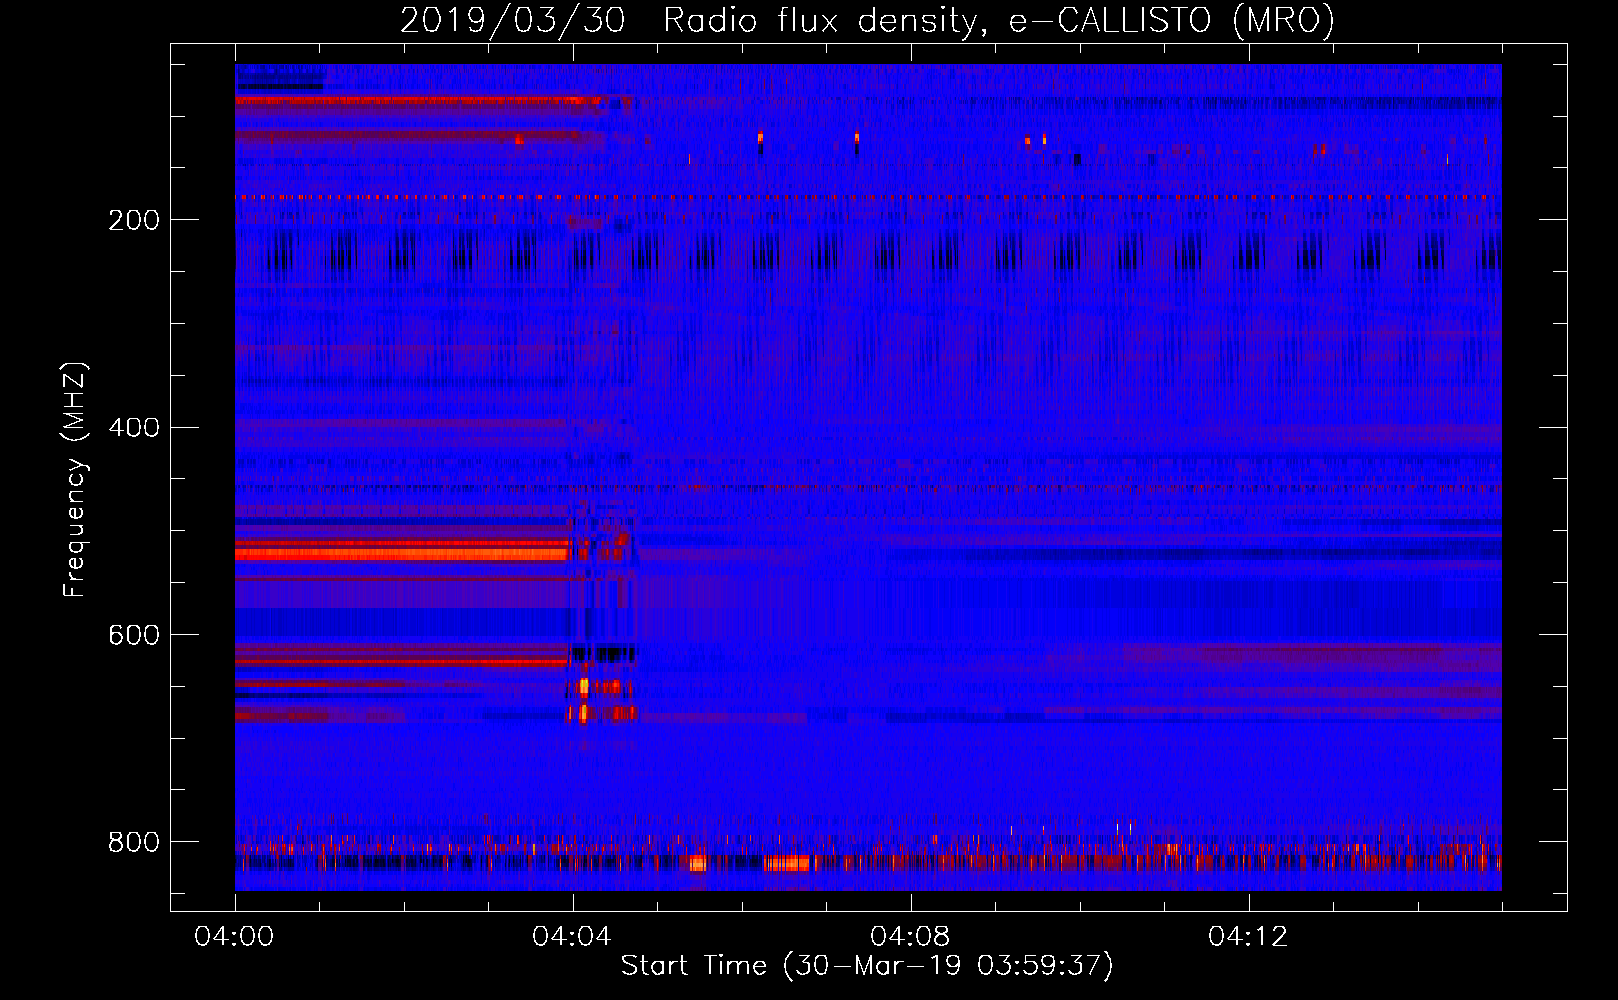Click the 04:00 time tick label
1618x1000 pixels.
(234, 937)
